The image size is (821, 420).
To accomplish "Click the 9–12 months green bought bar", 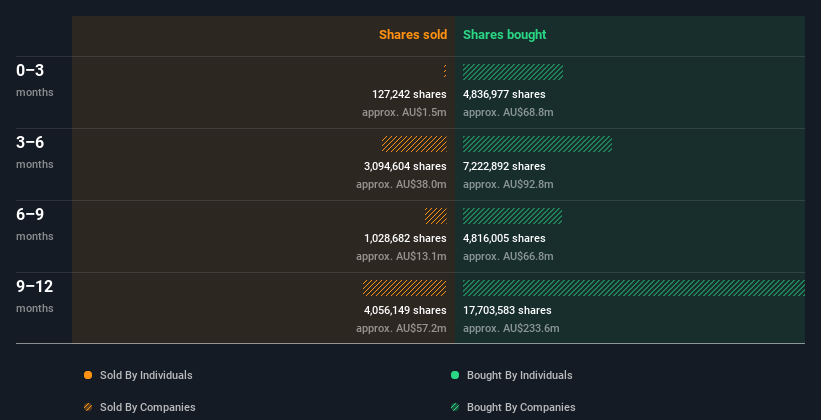I will [x=634, y=288].
